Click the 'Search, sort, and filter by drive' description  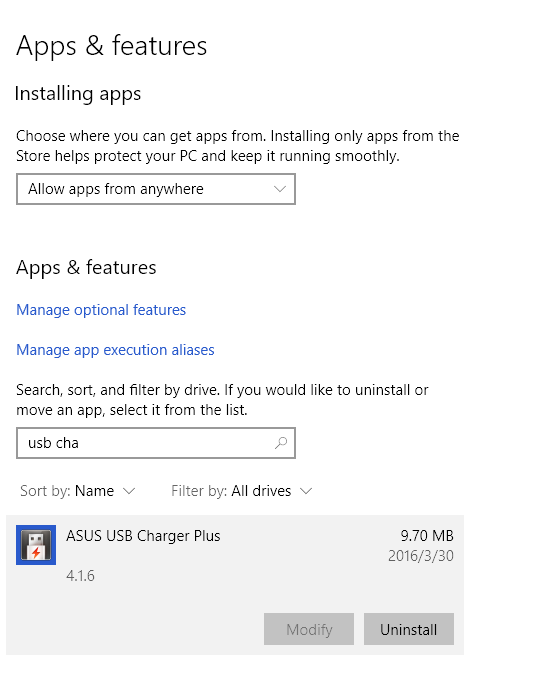click(222, 400)
